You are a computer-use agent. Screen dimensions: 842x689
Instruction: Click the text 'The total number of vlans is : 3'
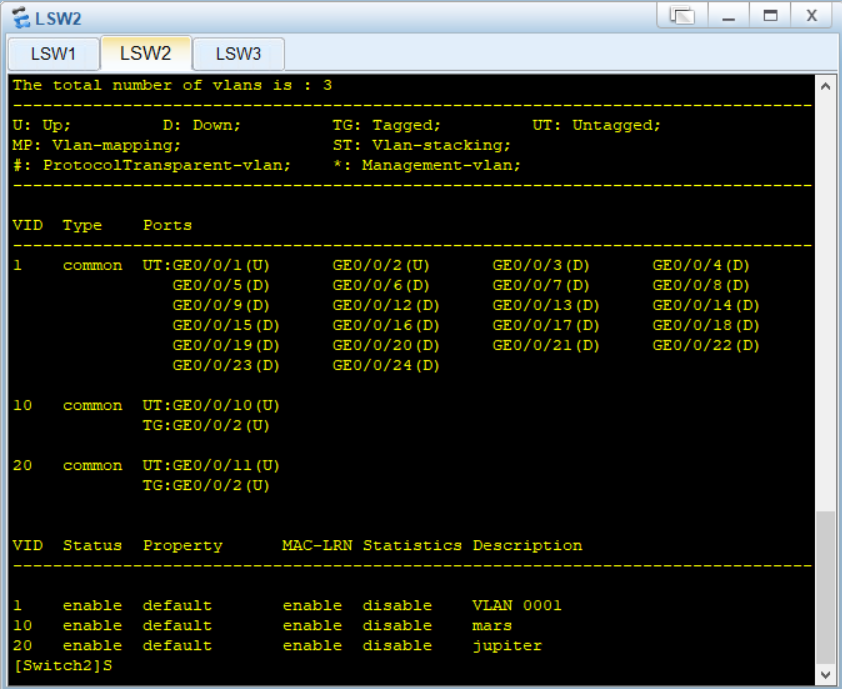[x=172, y=85]
